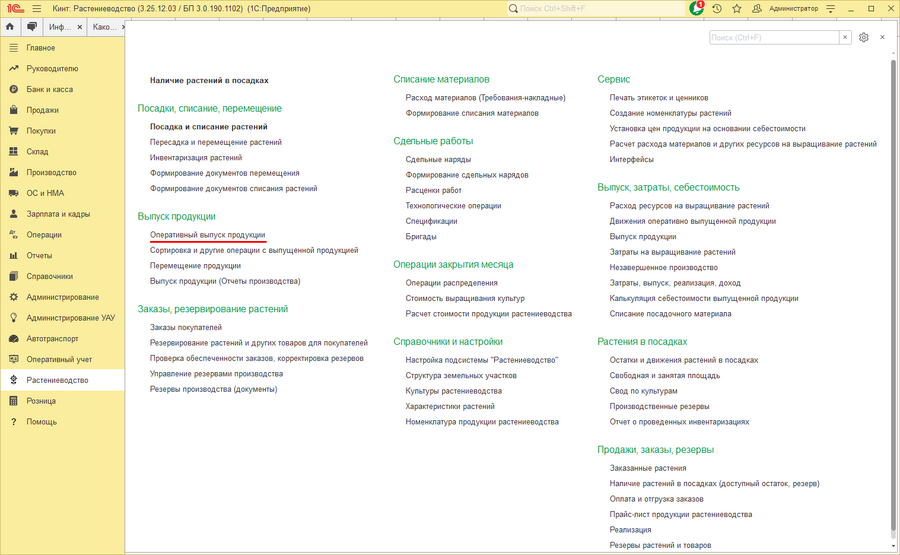900x555 pixels.
Task: Open Структура земельных участков
Action: click(x=461, y=375)
